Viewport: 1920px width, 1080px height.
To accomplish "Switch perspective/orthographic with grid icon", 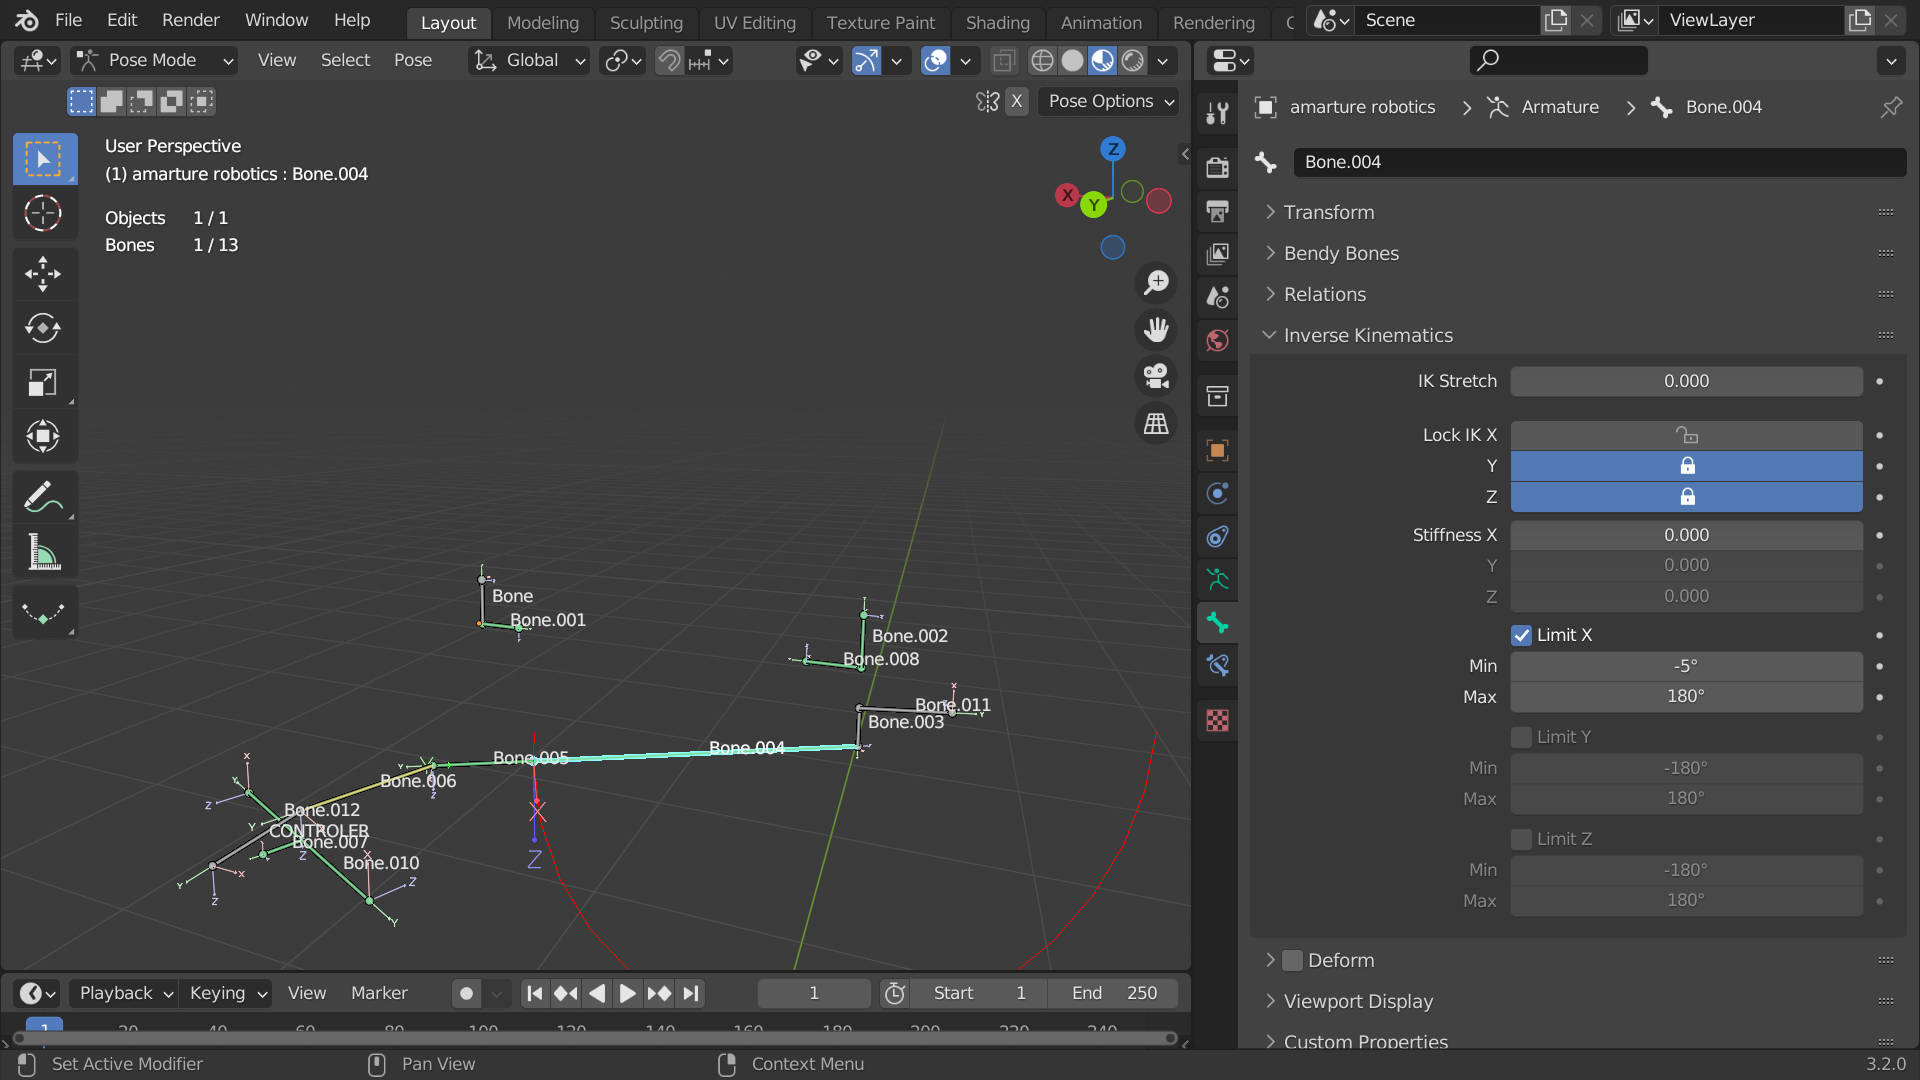I will (x=1156, y=424).
